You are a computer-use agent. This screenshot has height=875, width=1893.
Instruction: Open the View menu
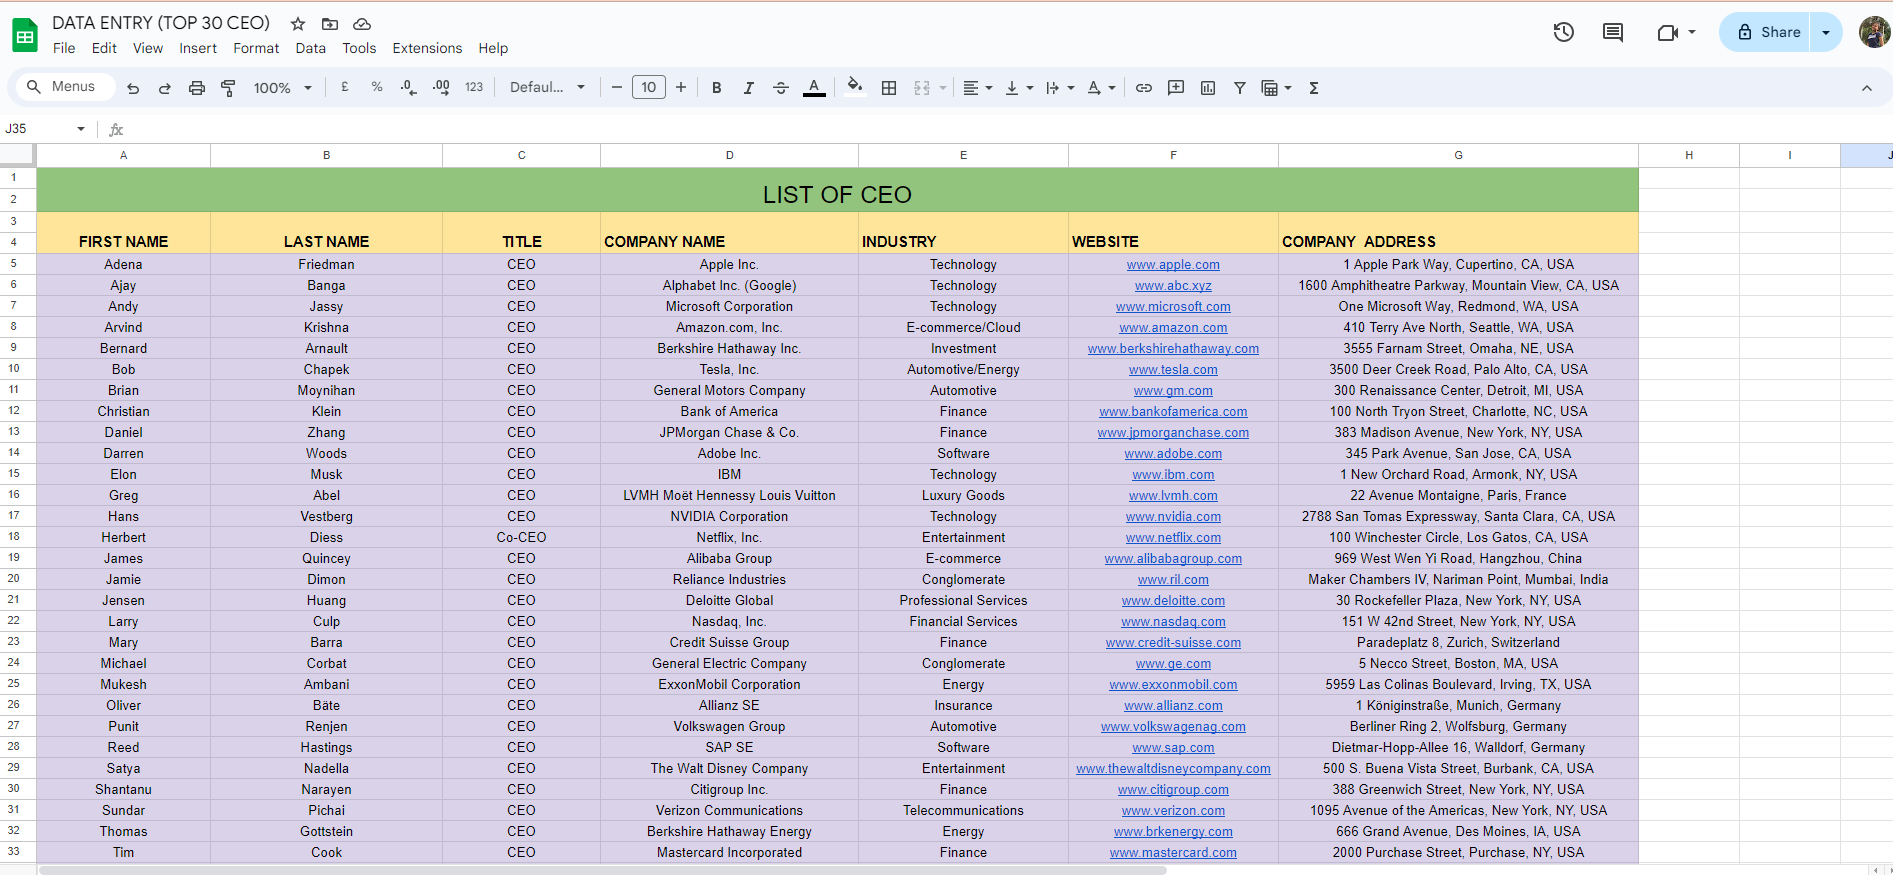pos(148,48)
